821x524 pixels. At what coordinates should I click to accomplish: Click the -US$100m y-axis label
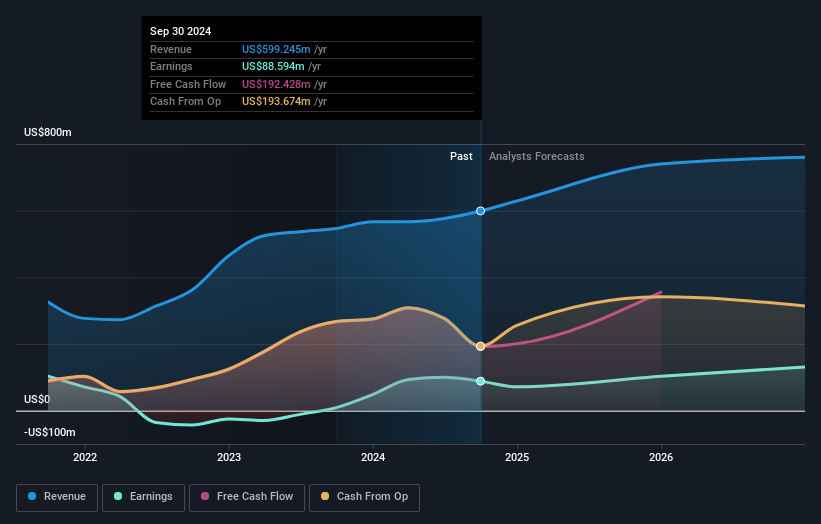click(x=50, y=432)
